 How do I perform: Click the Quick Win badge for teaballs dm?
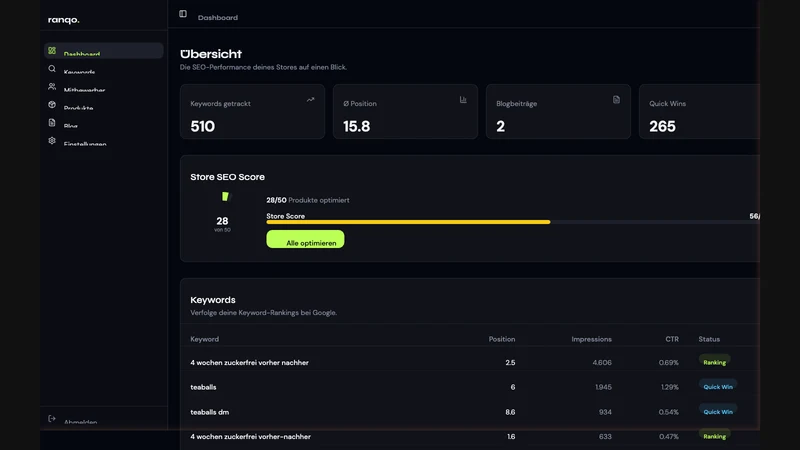coord(718,411)
